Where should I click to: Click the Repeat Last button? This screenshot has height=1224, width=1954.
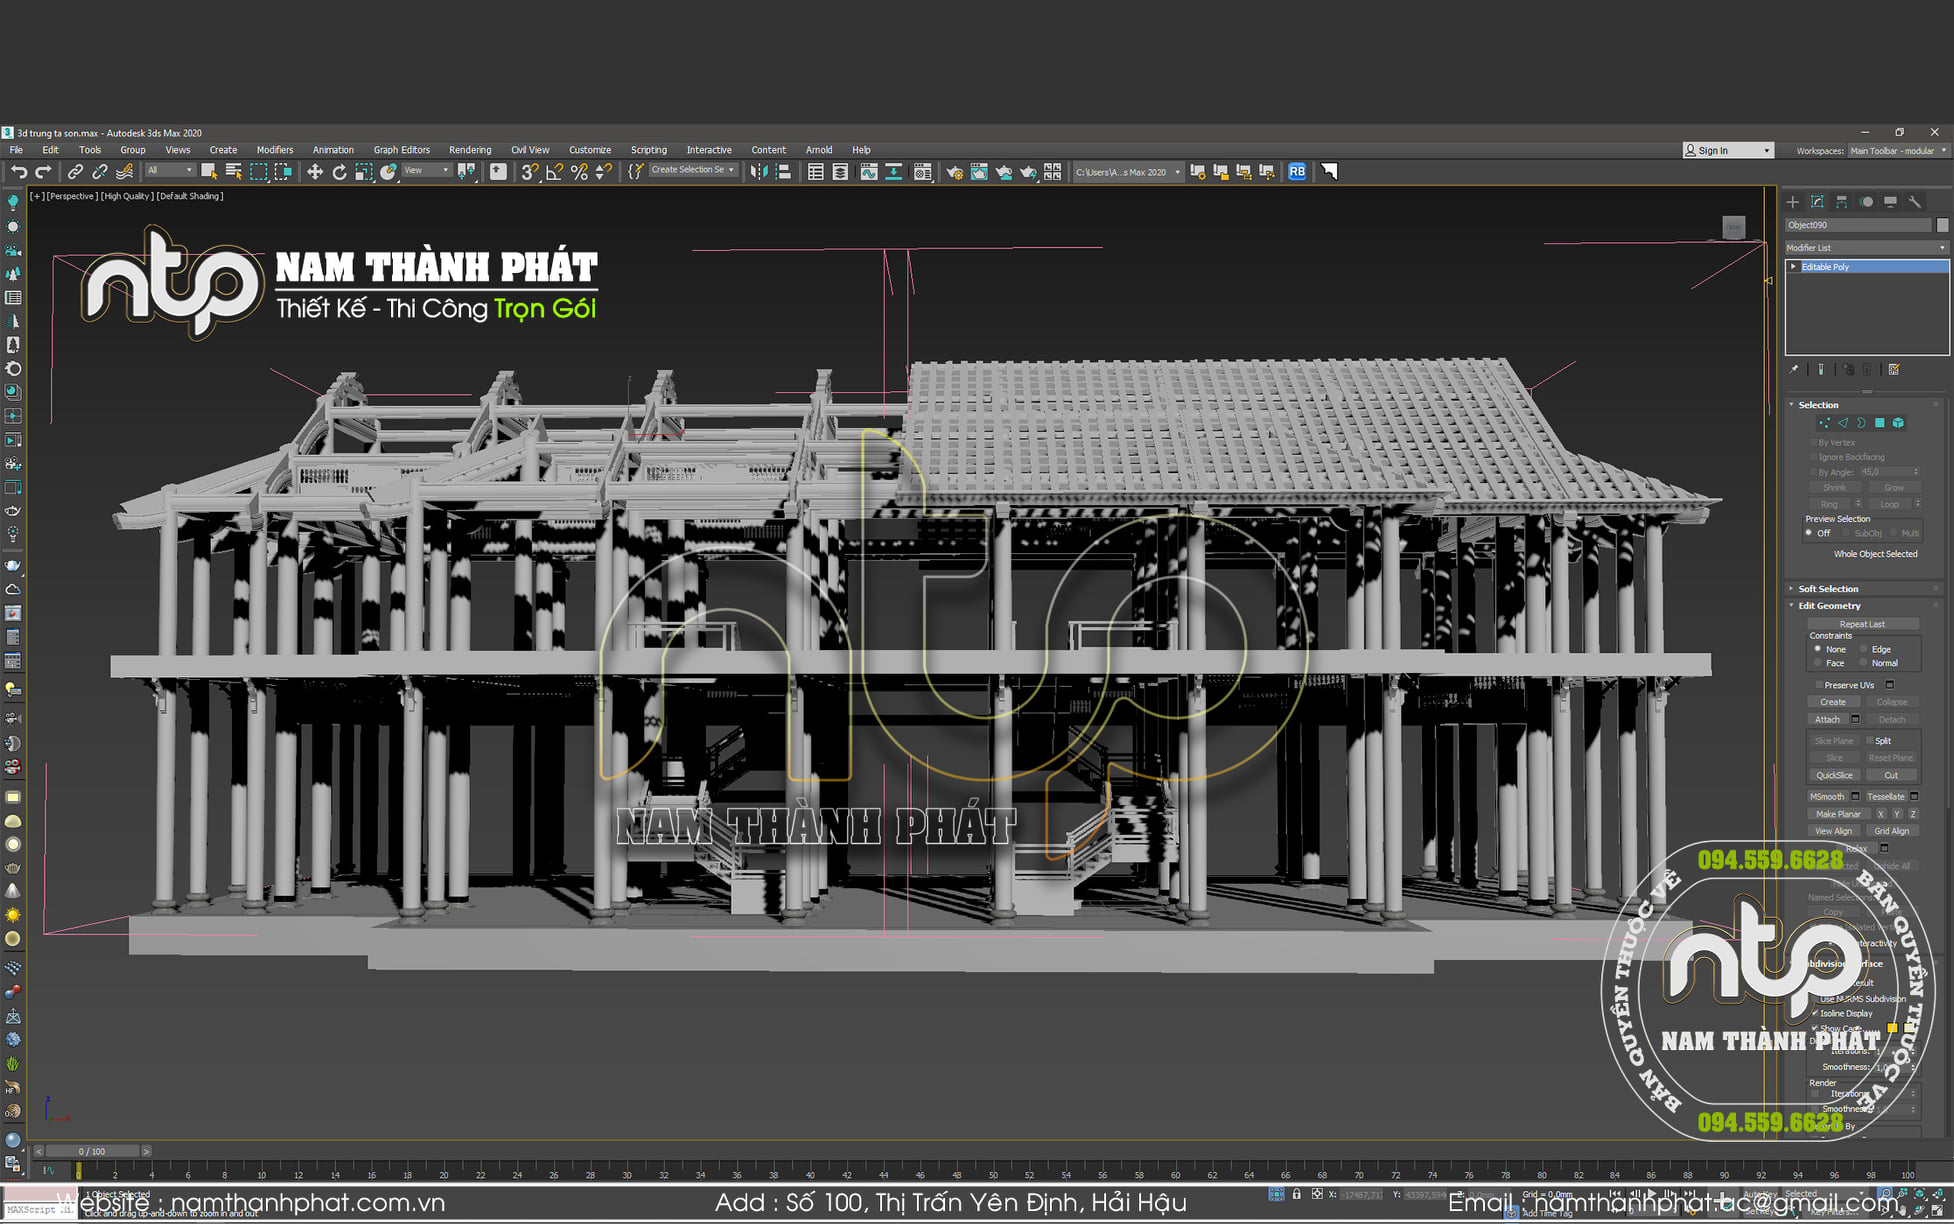coord(1862,624)
